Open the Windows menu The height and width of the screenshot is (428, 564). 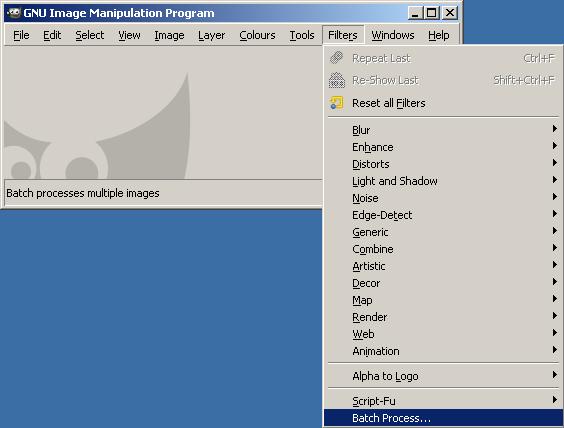pyautogui.click(x=393, y=35)
